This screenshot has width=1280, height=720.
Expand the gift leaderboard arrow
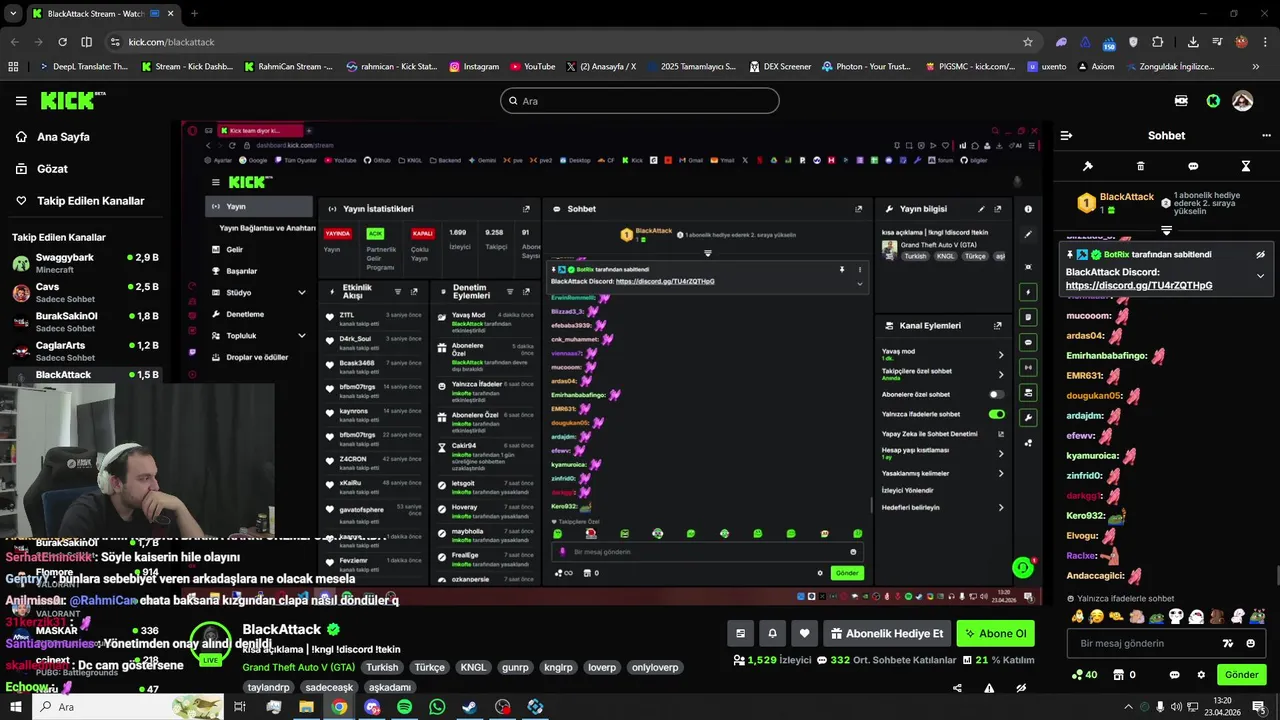click(1166, 231)
